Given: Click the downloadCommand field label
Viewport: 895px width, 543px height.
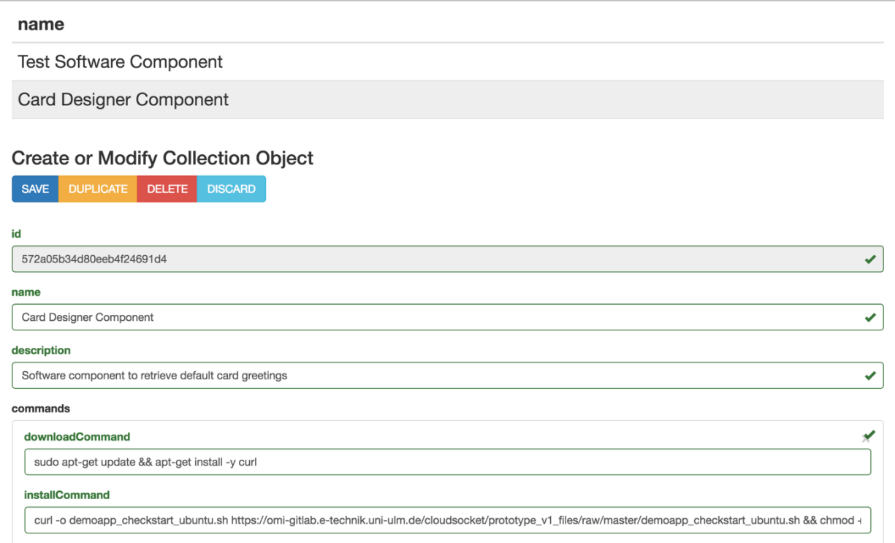Looking at the screenshot, I should coord(77,437).
